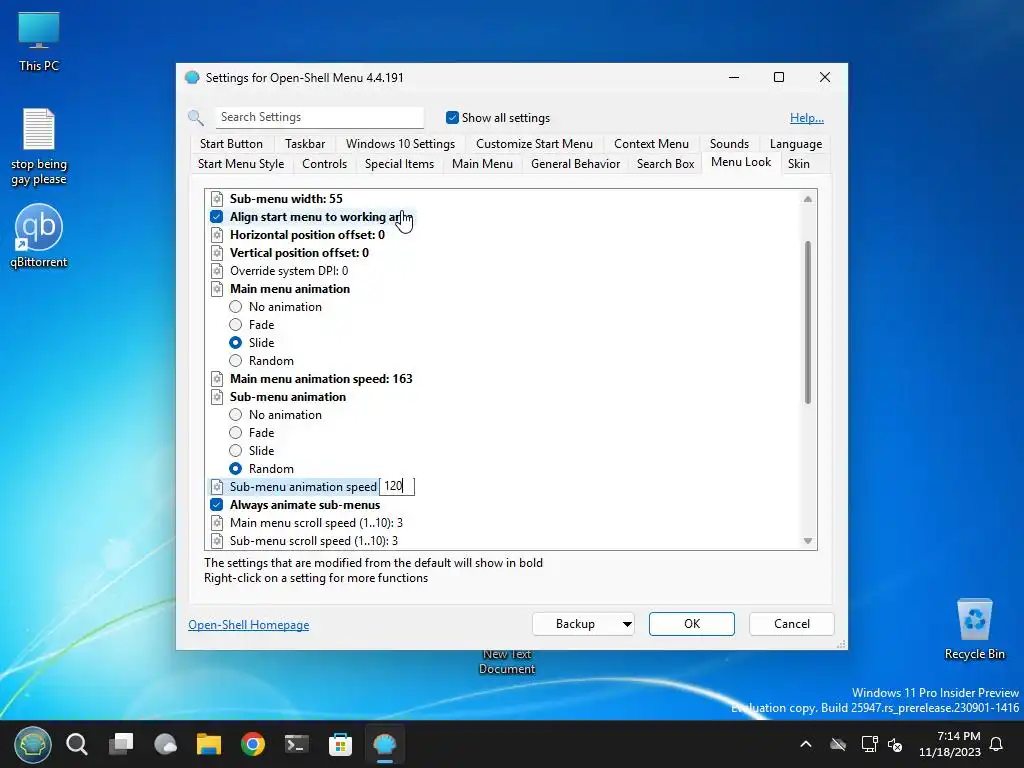Open the Terminal taskbar icon

(x=296, y=744)
